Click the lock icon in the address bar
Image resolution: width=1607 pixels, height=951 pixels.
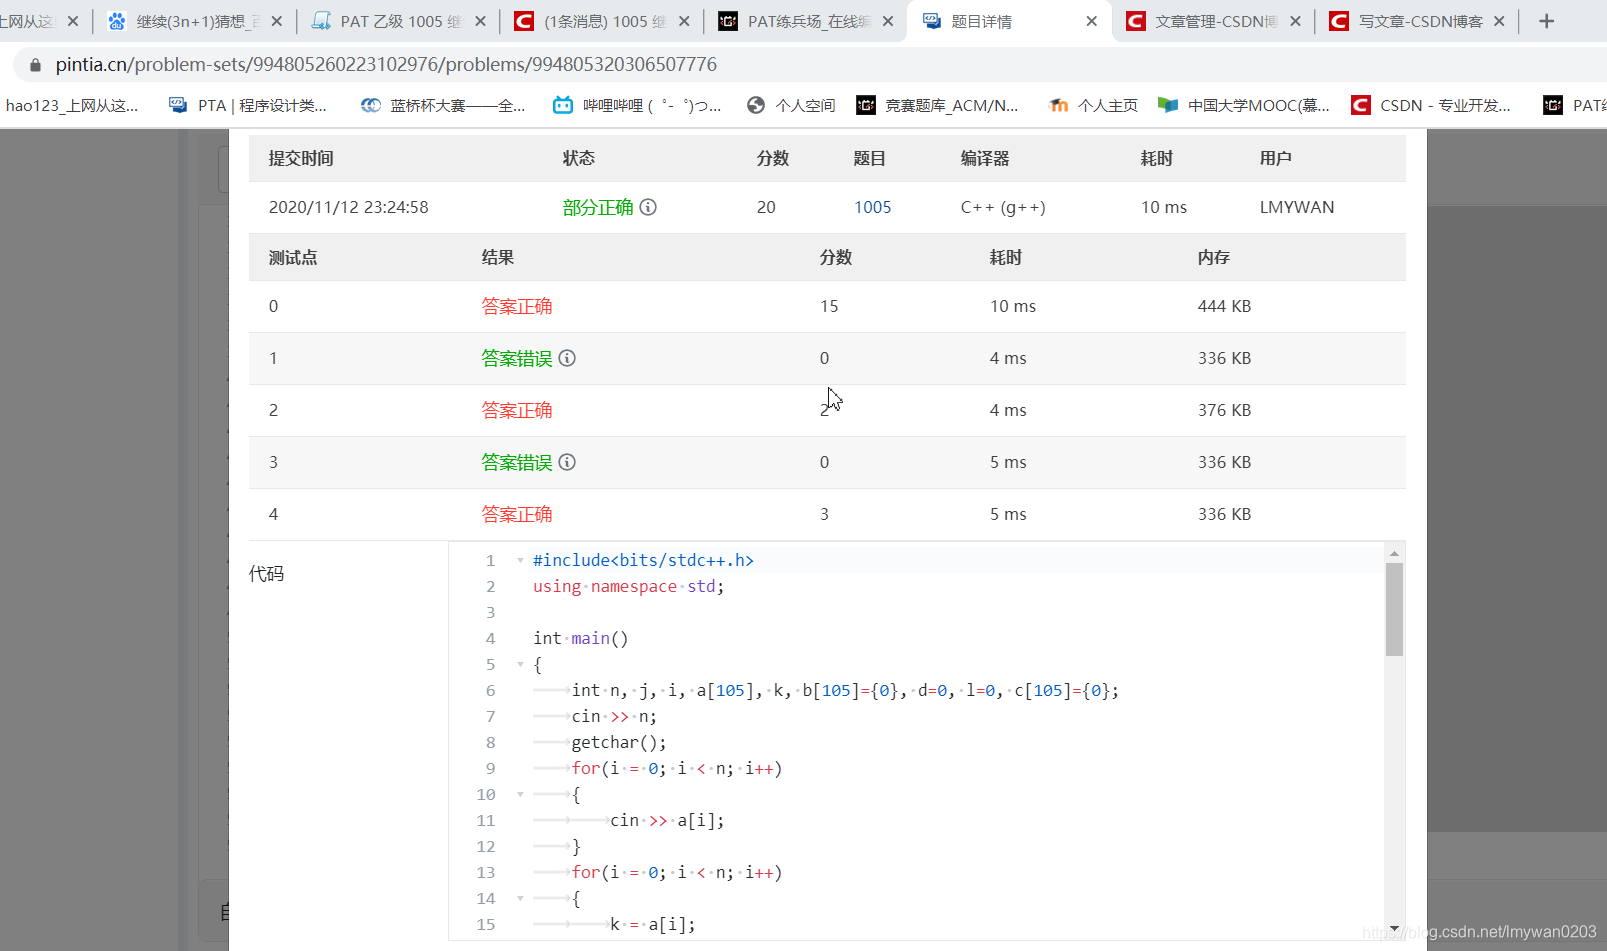pyautogui.click(x=36, y=65)
